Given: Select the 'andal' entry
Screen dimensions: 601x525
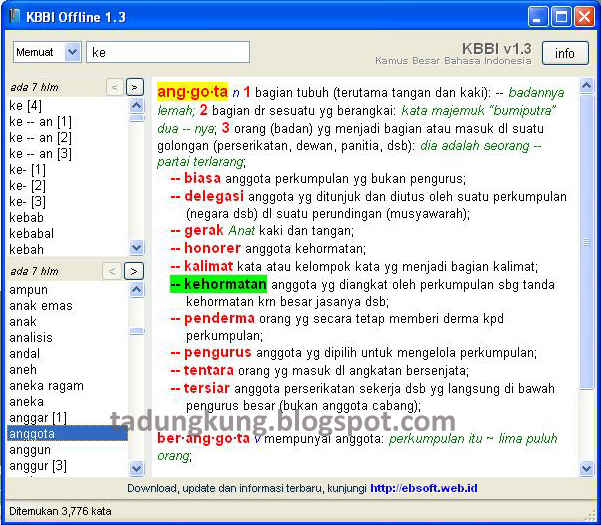Looking at the screenshot, I should (x=24, y=354).
